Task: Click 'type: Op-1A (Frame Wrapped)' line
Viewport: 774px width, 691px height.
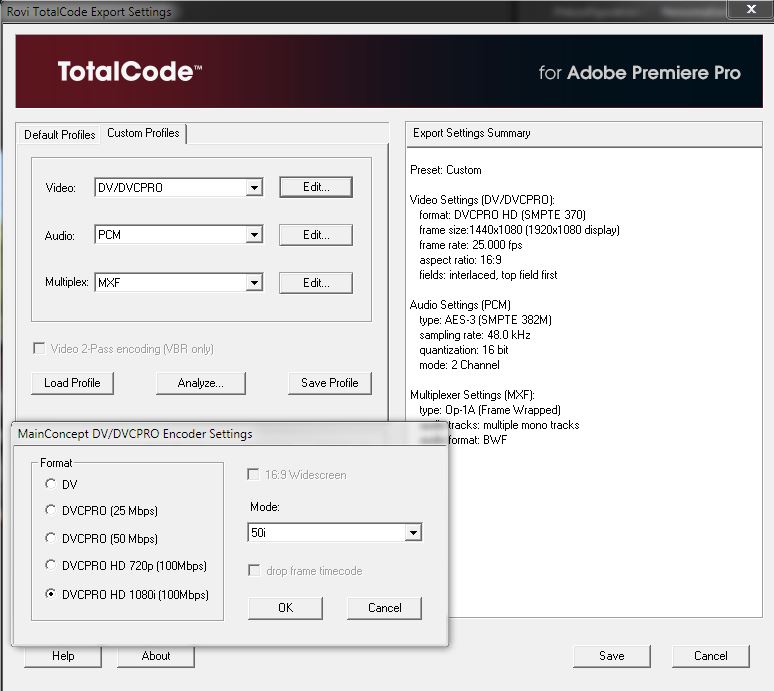Action: coord(490,410)
